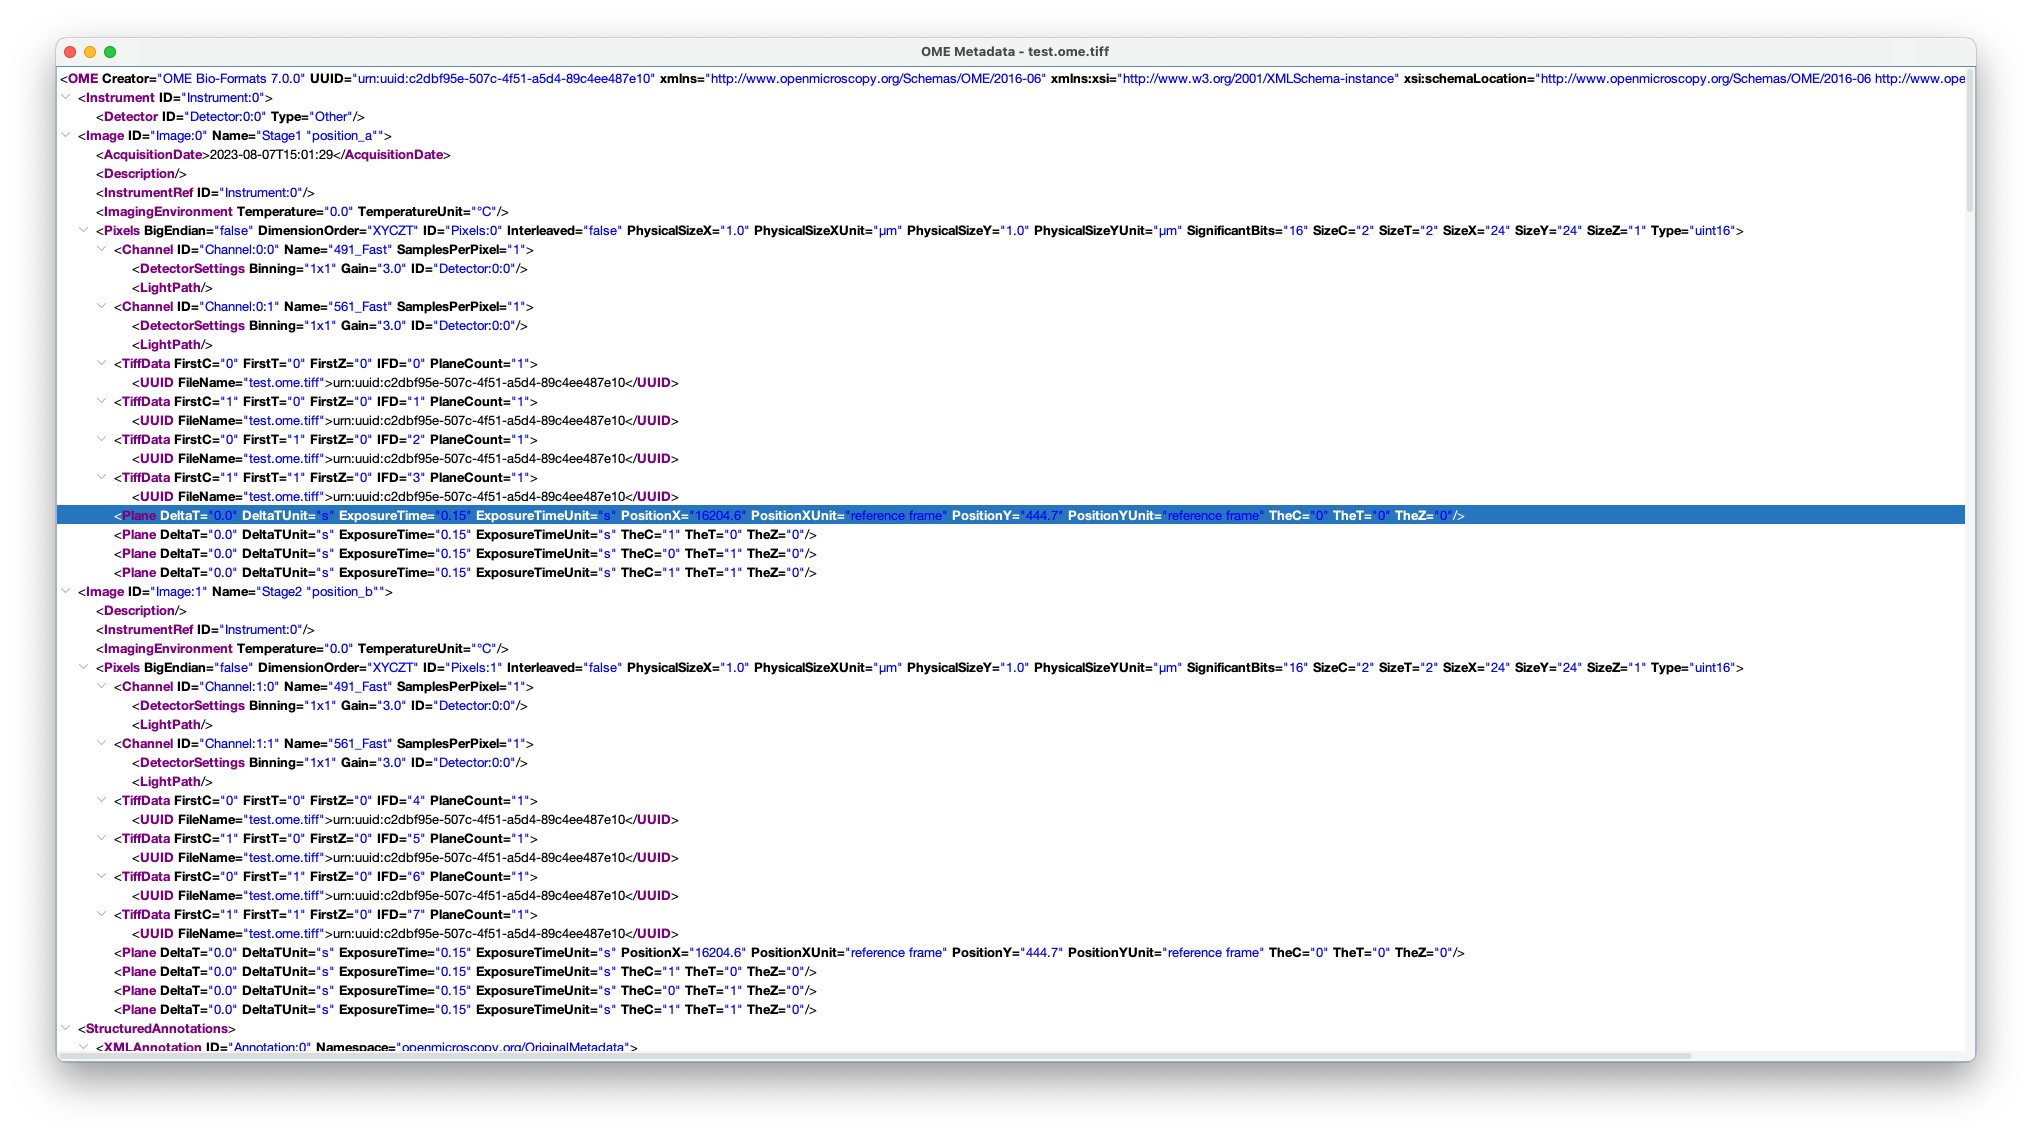
Task: Collapse the StructuredAnnotations section
Action: click(x=66, y=1028)
